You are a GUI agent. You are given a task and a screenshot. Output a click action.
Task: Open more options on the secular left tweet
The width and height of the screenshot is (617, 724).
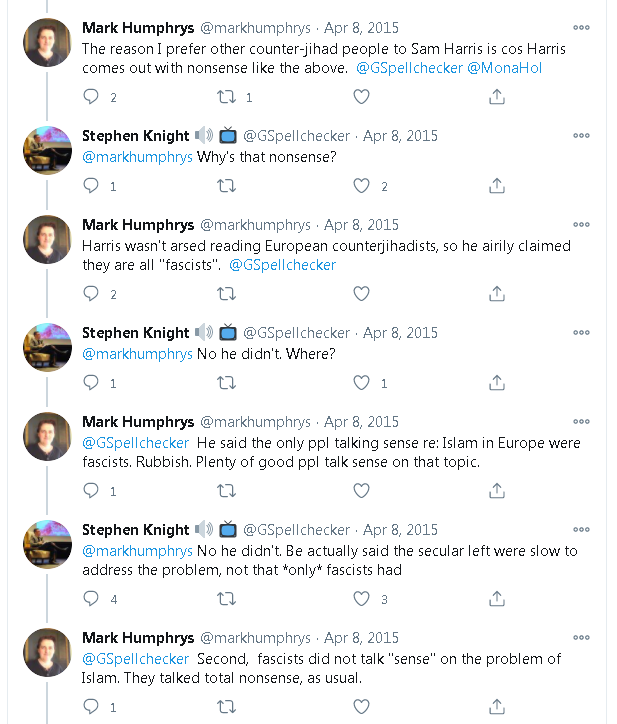pos(581,530)
